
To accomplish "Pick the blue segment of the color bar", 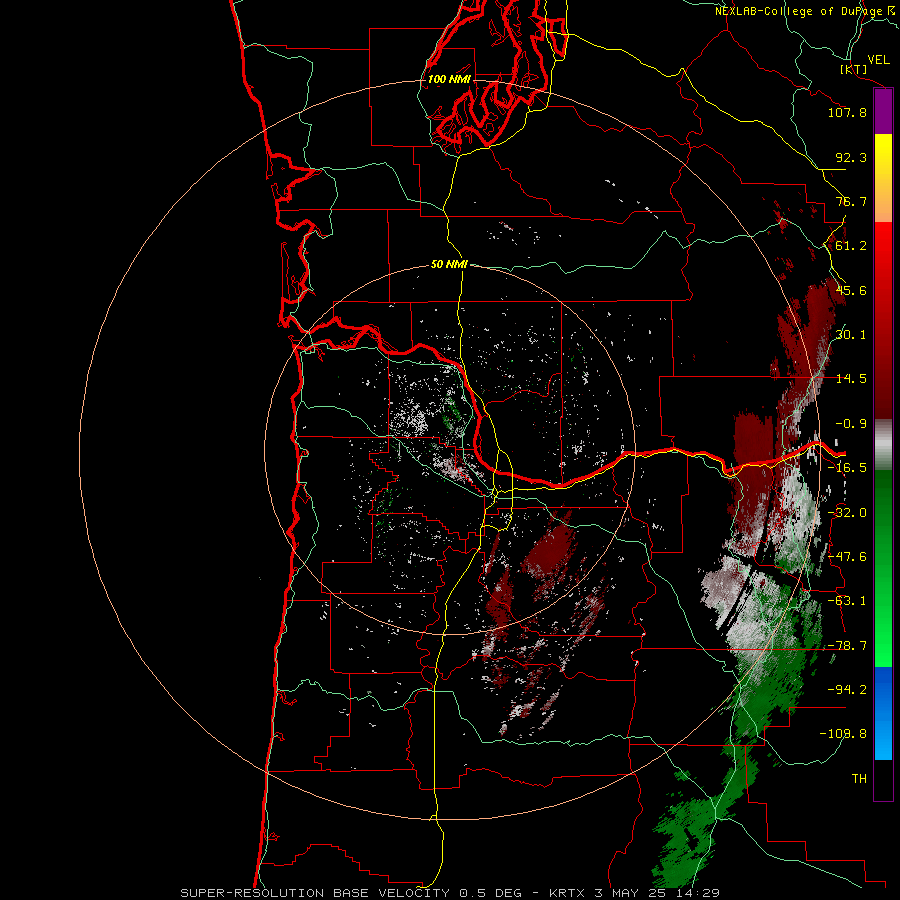I will [x=883, y=713].
